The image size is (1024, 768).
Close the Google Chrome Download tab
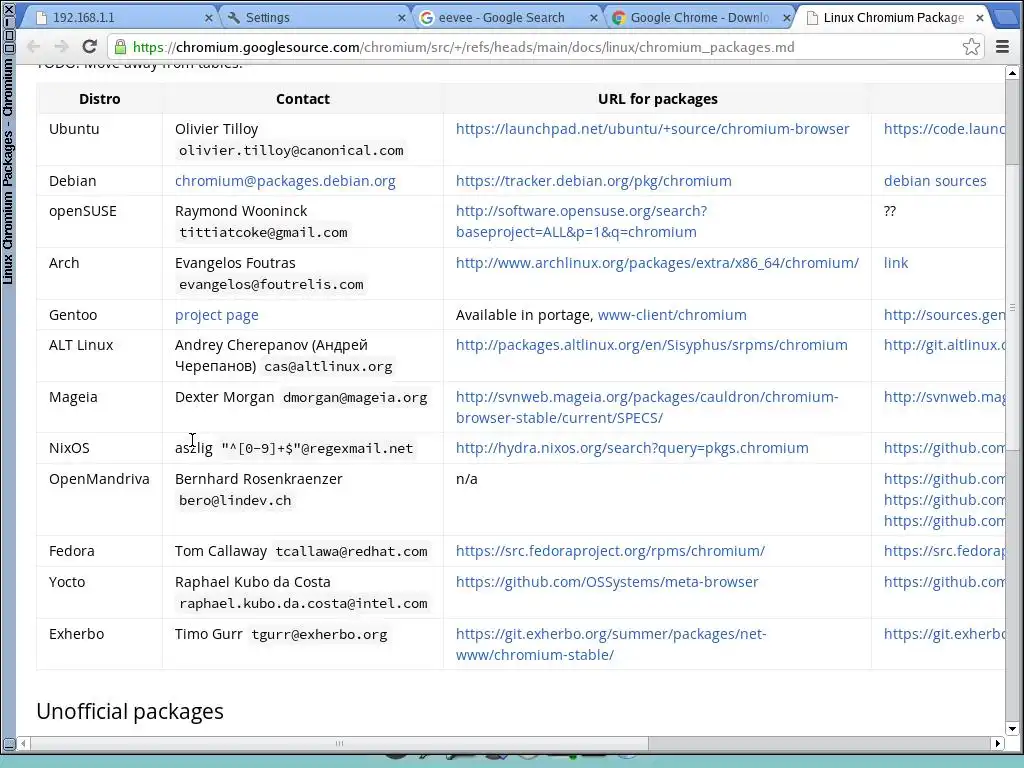tap(786, 18)
